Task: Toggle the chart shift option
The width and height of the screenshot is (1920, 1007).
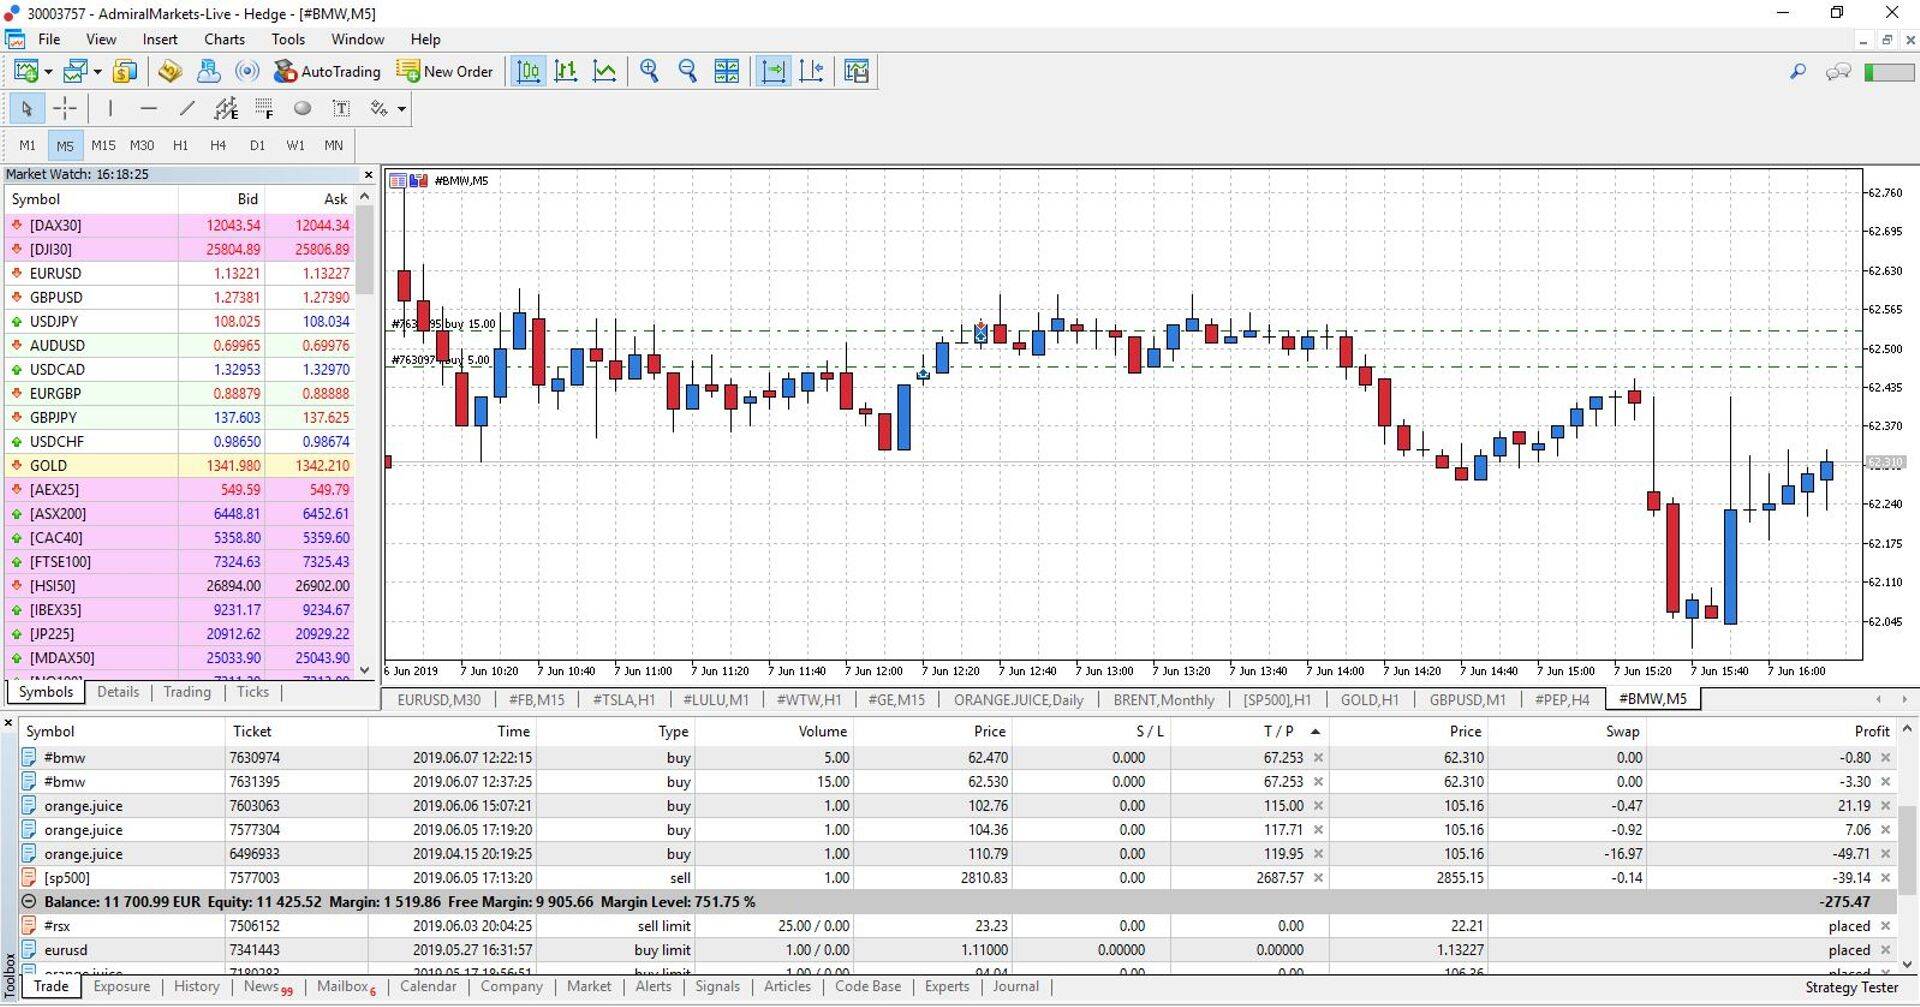Action: click(811, 71)
